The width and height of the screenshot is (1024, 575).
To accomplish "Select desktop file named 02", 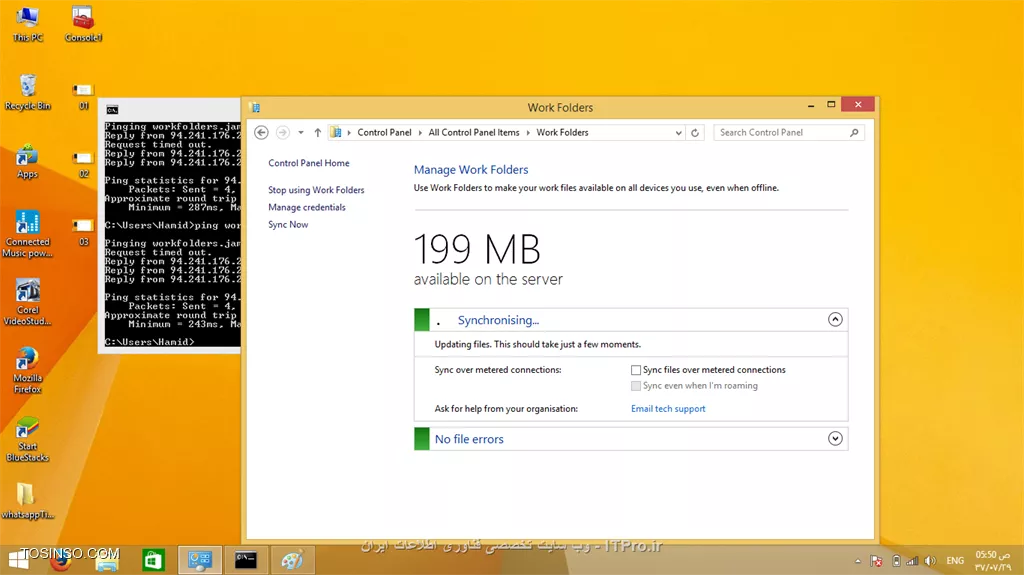I will tap(84, 165).
